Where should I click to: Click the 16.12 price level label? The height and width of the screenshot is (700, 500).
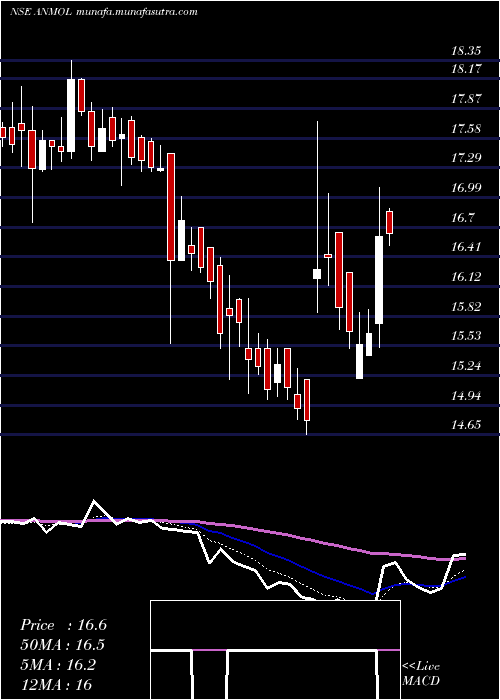466,277
